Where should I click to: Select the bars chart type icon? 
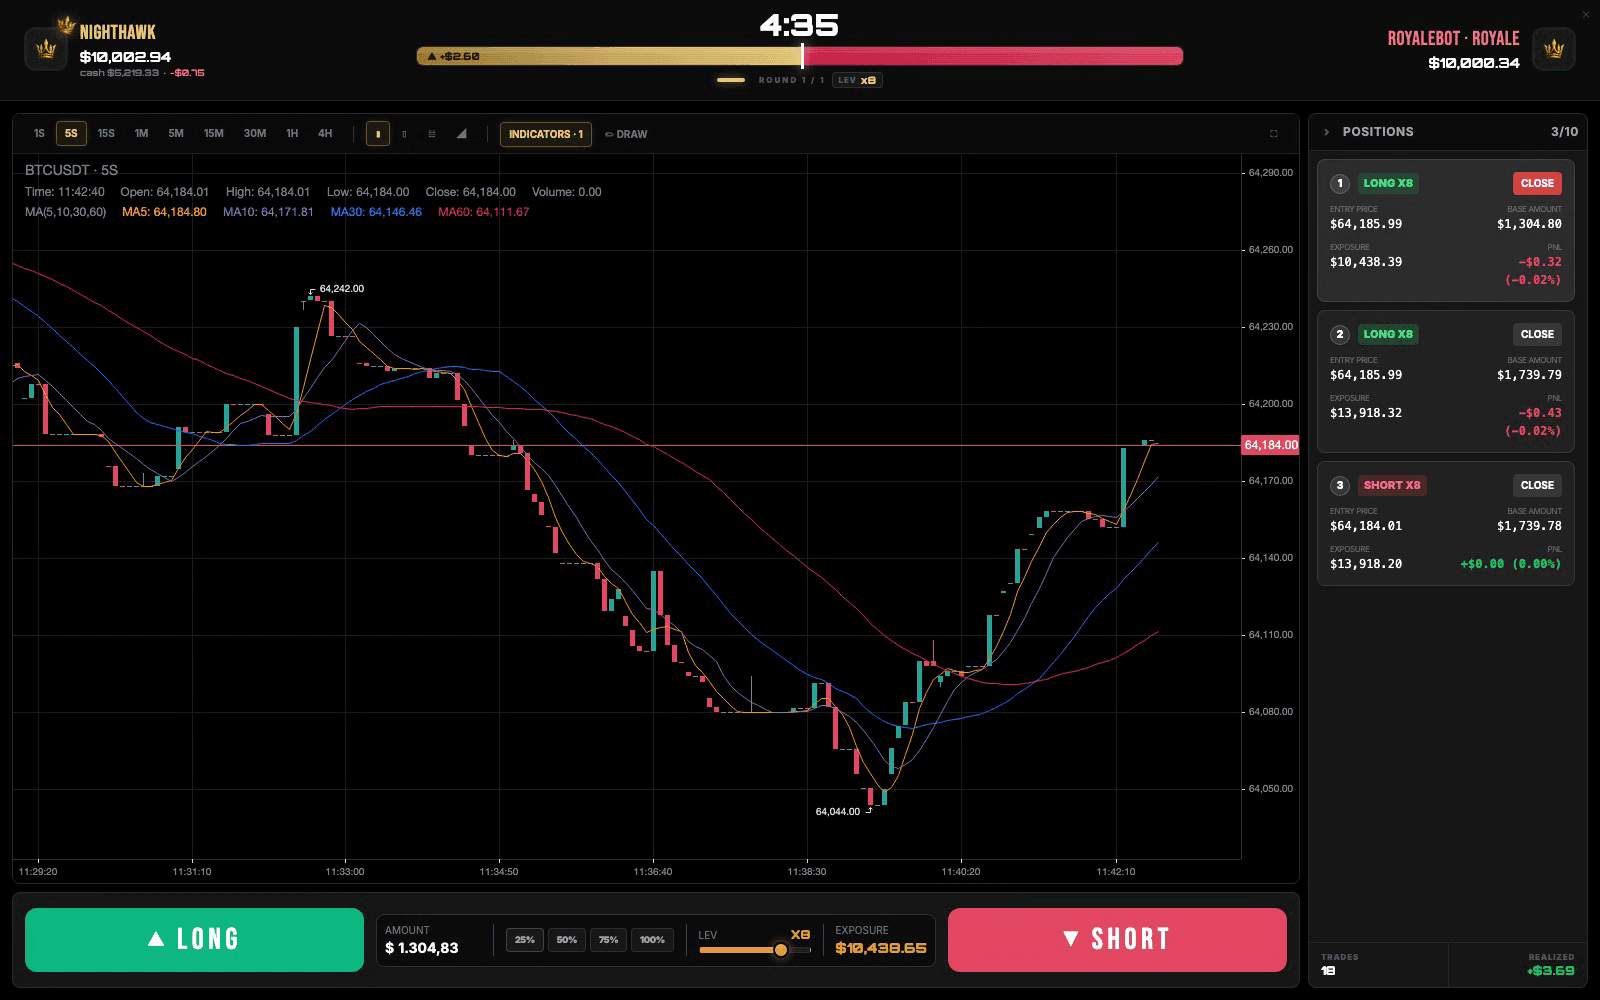pos(432,134)
